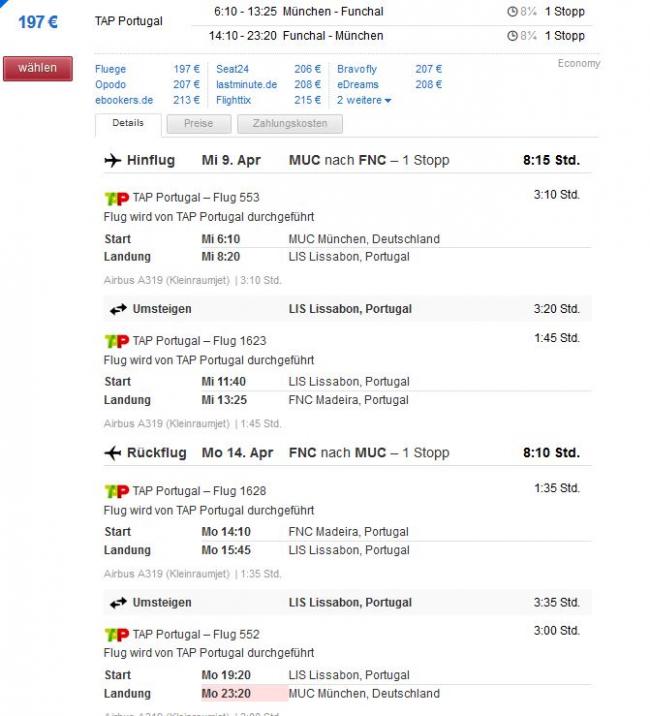This screenshot has width=650, height=716.
Task: Choose the ebookers.de offer link
Action: pos(125,100)
